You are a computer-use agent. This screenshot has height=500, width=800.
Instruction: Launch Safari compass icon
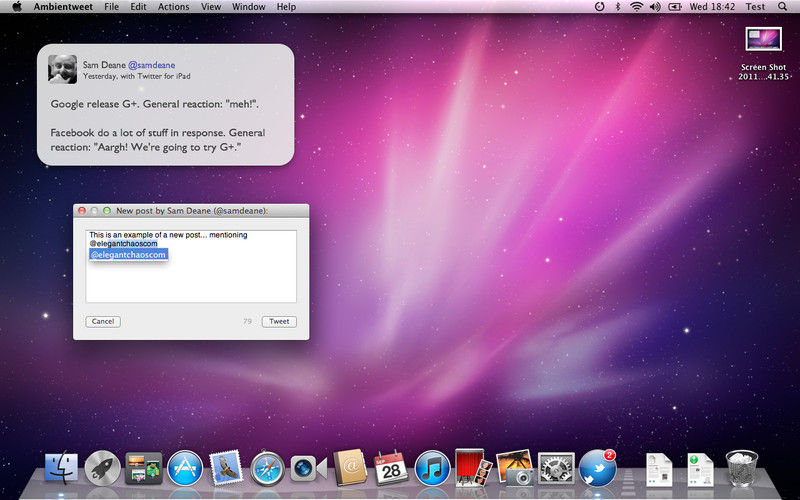[x=267, y=468]
